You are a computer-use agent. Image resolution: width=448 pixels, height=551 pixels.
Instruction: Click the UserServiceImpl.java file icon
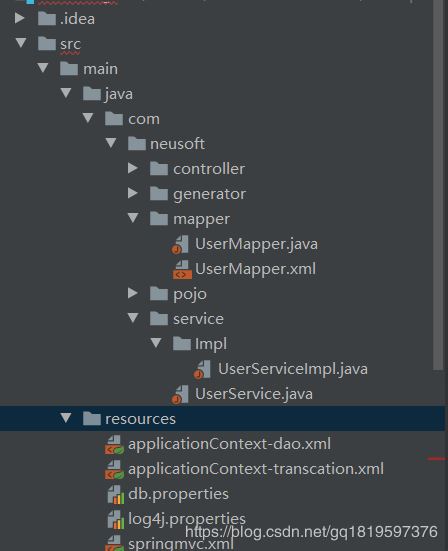pyautogui.click(x=203, y=369)
